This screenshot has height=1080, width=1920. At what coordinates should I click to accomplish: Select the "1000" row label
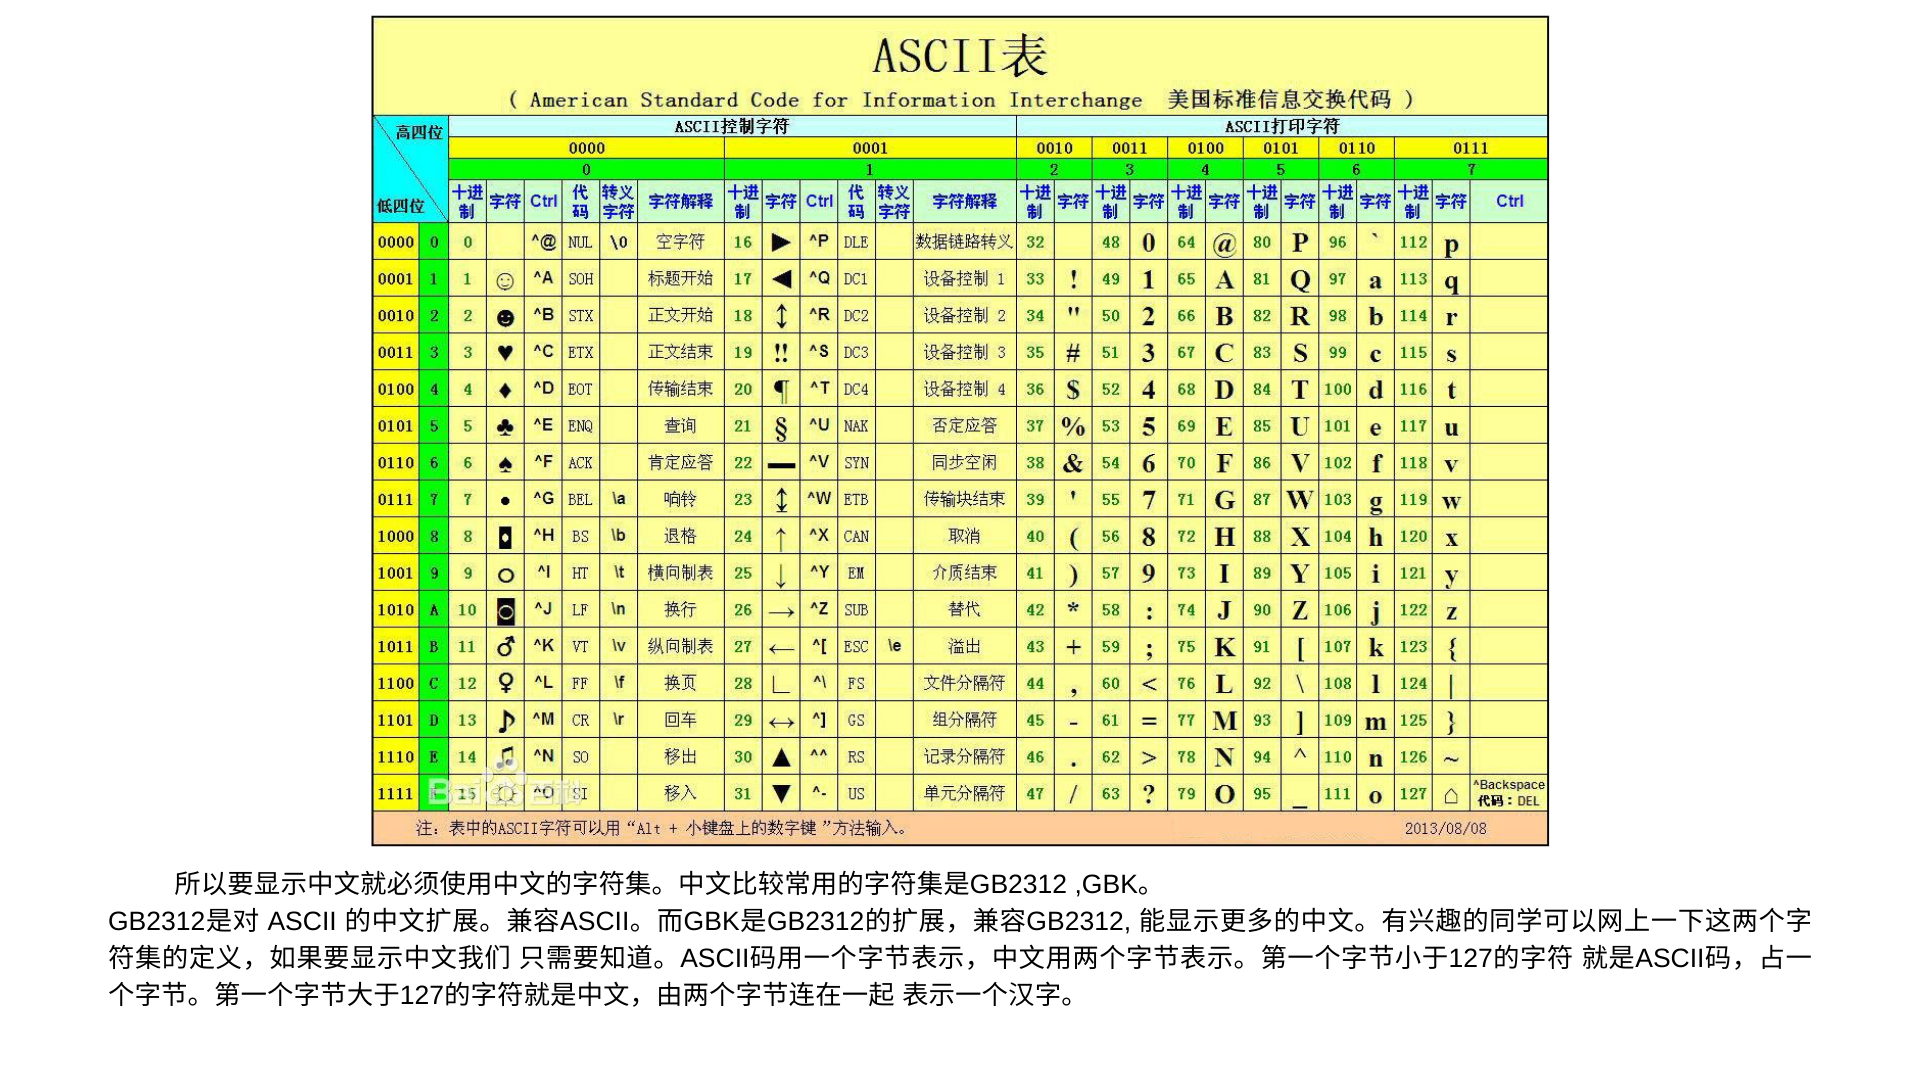point(396,536)
